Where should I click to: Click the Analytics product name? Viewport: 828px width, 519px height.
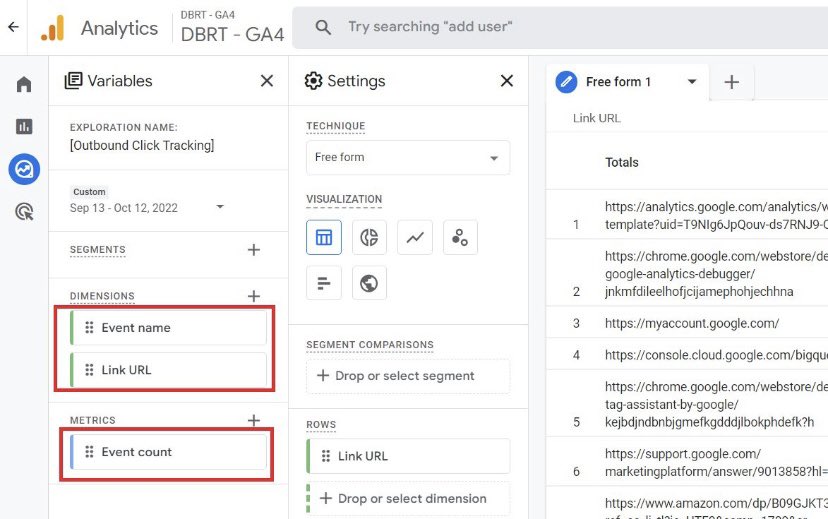click(x=119, y=28)
